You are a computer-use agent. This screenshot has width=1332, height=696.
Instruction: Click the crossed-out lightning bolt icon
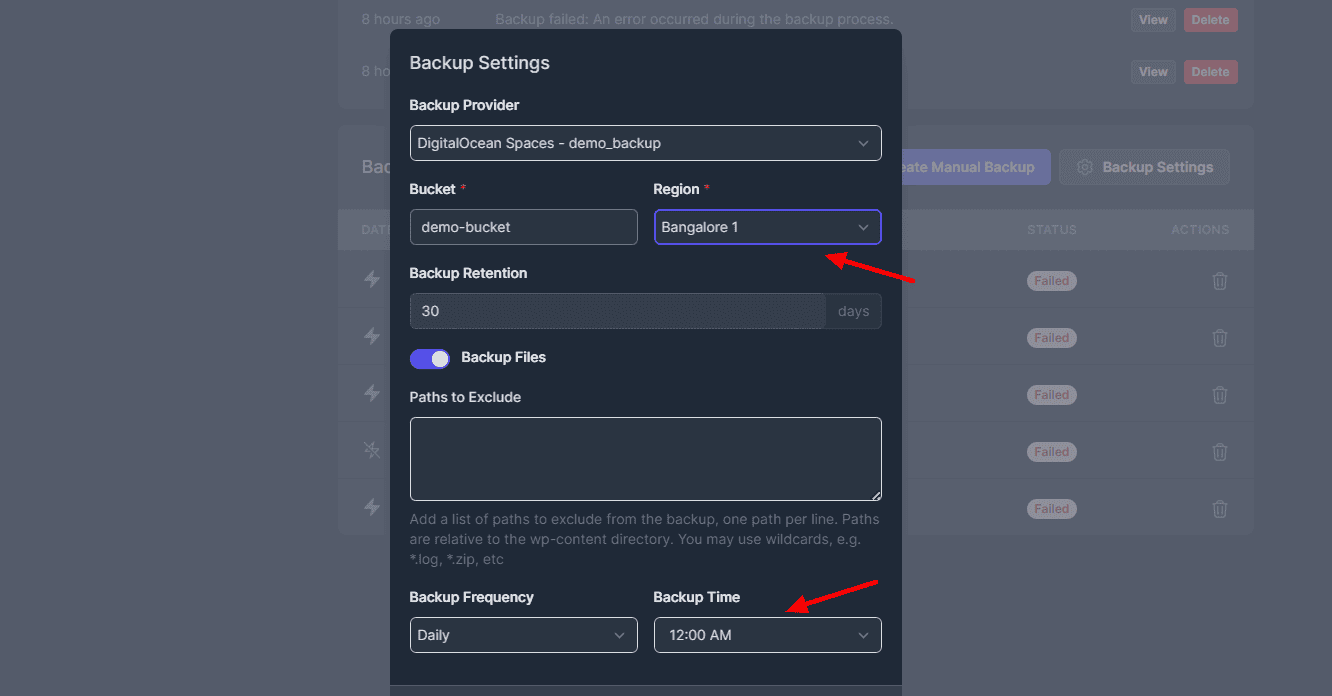[x=372, y=451]
